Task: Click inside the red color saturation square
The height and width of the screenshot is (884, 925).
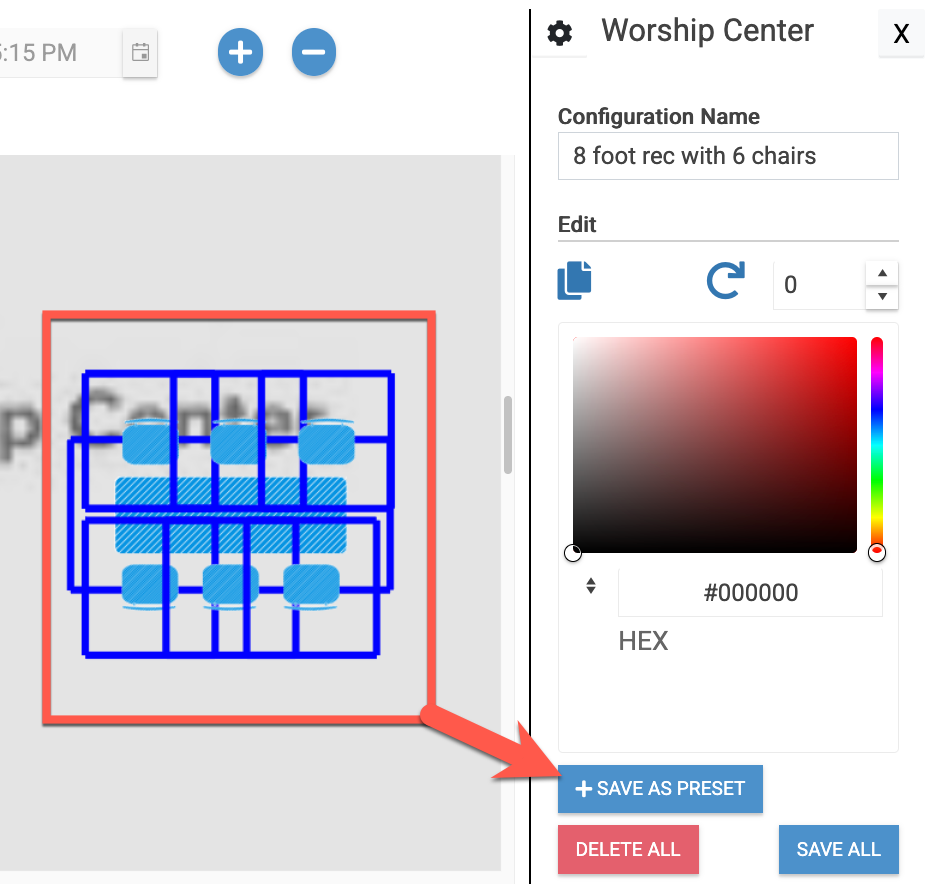Action: [x=714, y=445]
